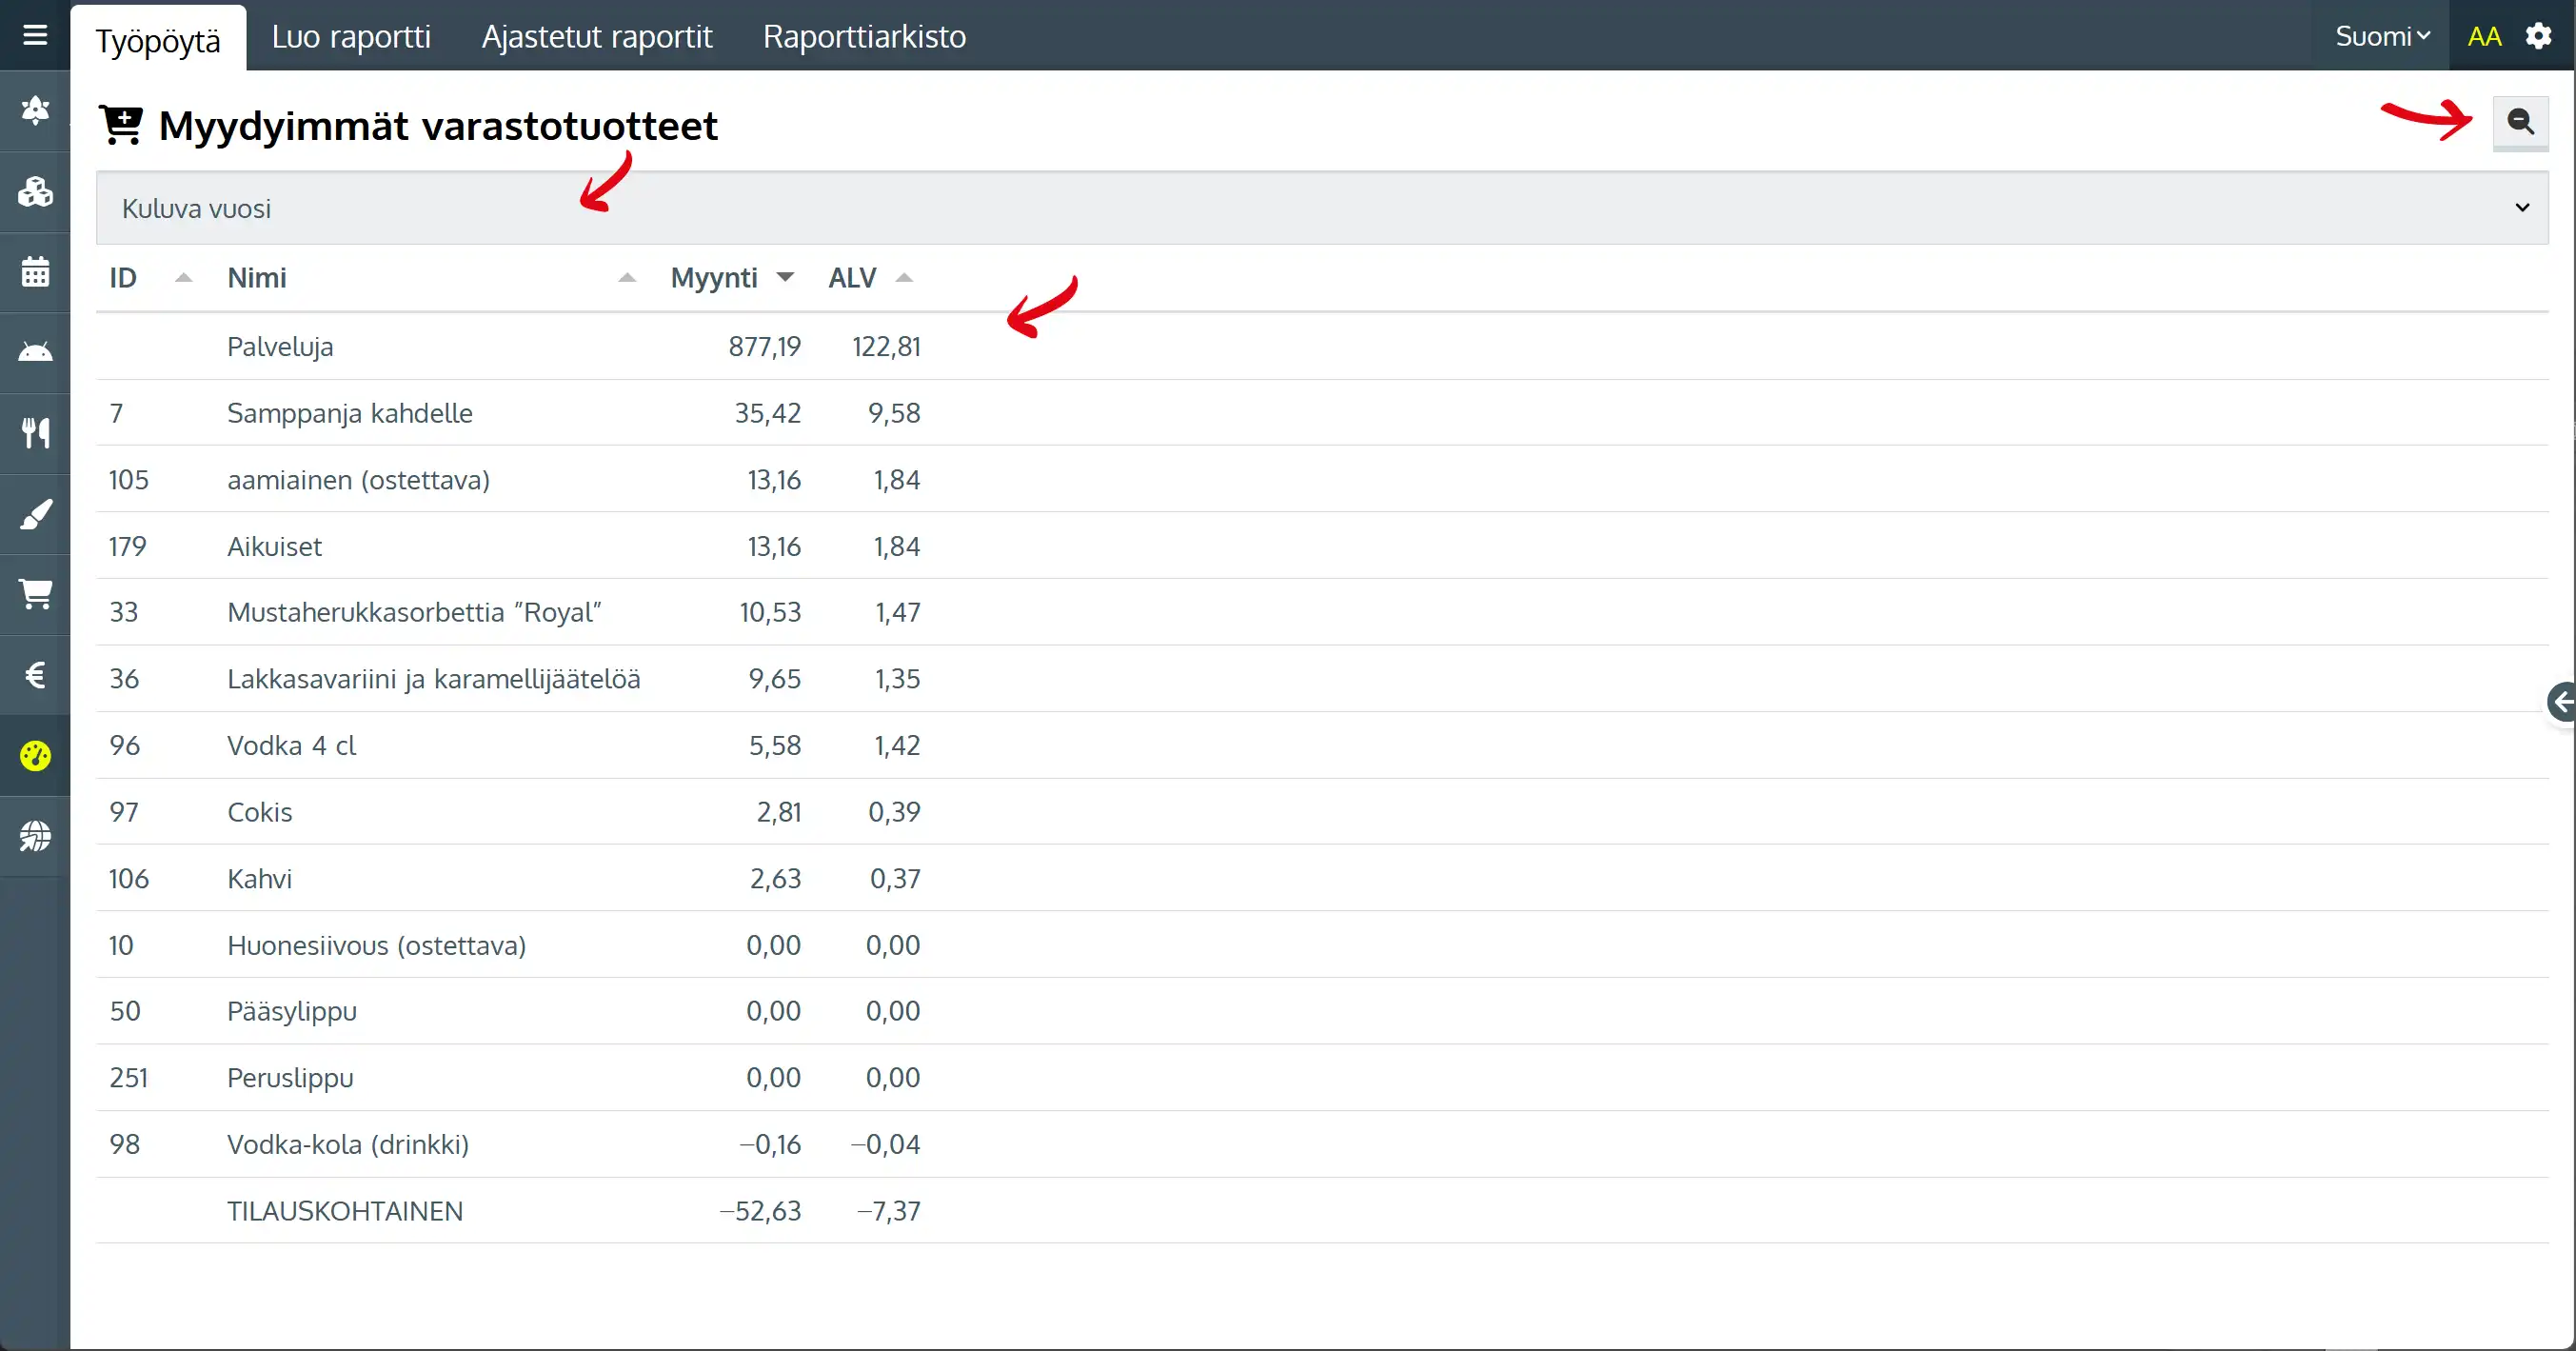Open settings gear icon
Viewport: 2576px width, 1351px height.
(x=2538, y=37)
